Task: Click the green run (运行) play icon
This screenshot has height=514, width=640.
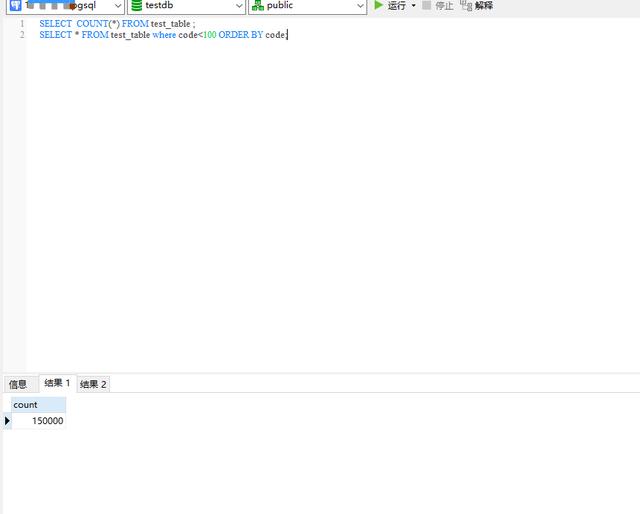Action: click(x=379, y=5)
